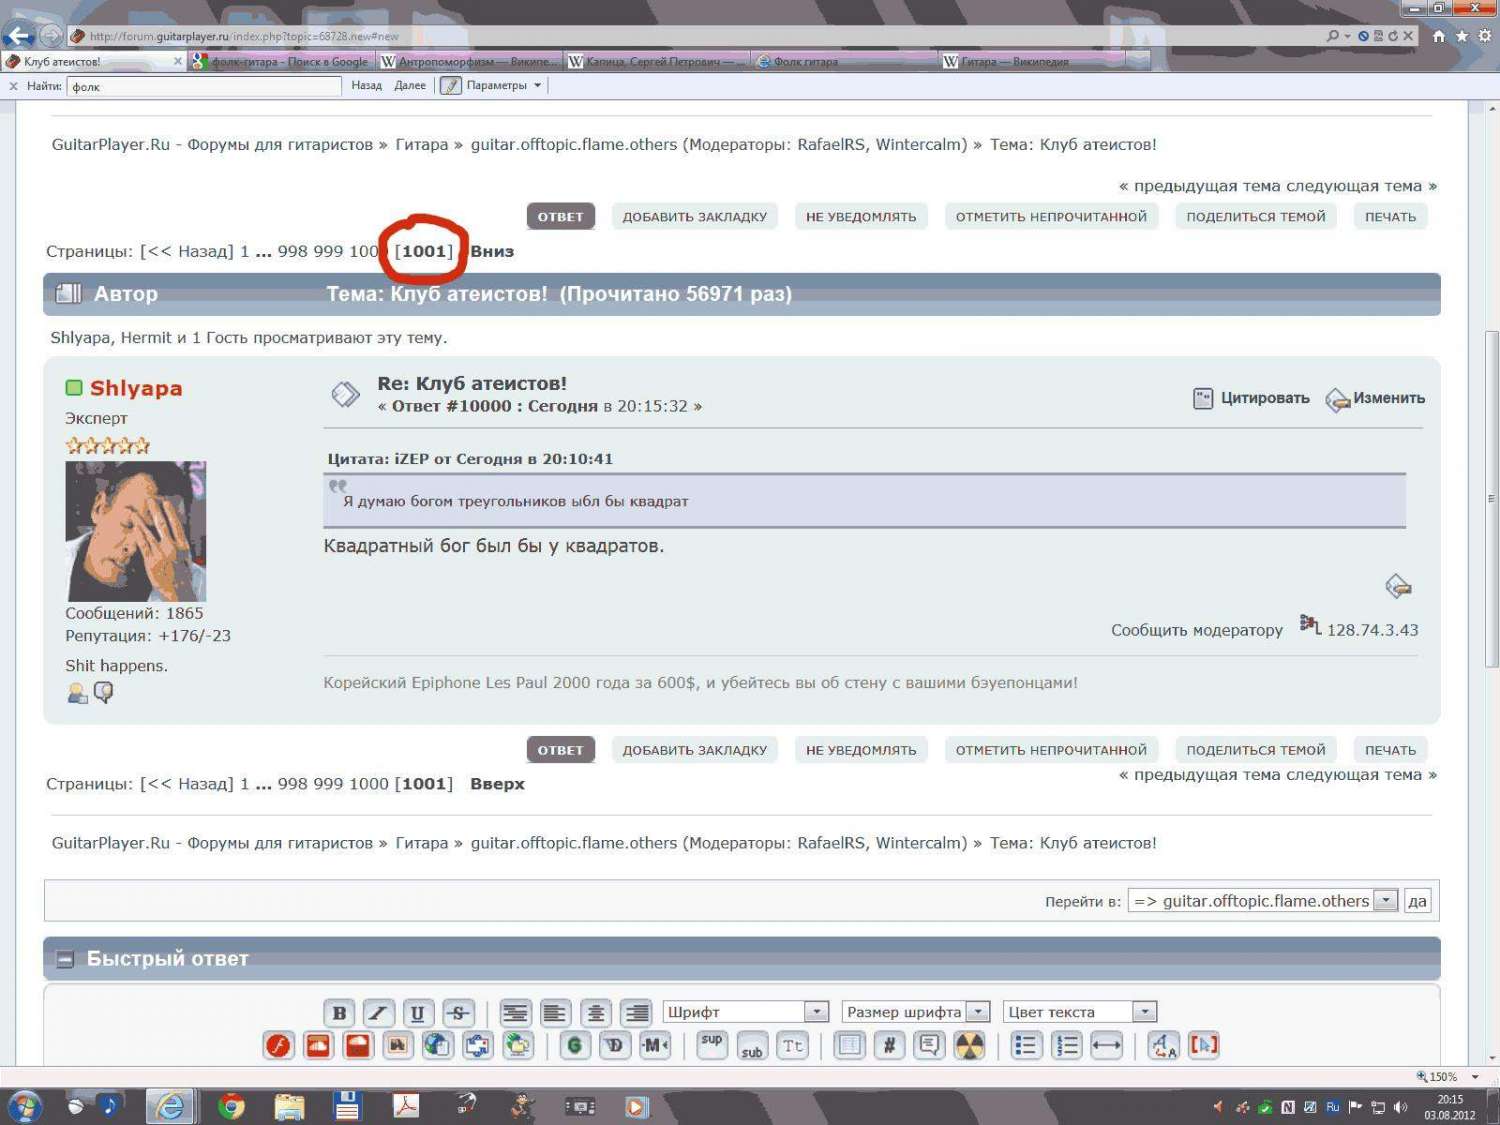Click Цитировать to quote the post
The width and height of the screenshot is (1500, 1125).
1251,398
